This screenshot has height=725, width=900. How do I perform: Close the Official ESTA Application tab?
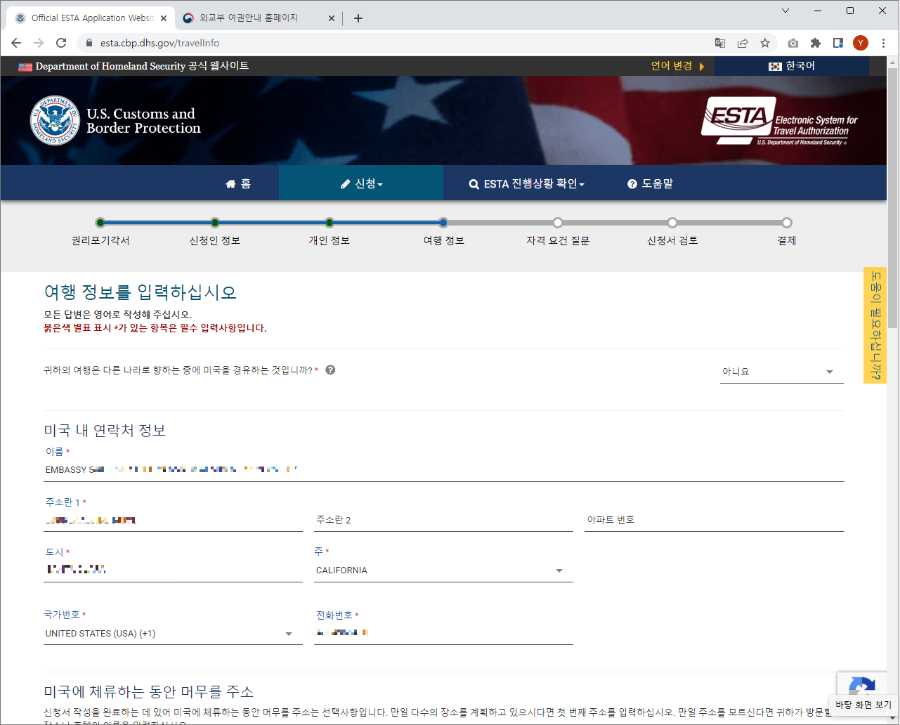pyautogui.click(x=164, y=18)
